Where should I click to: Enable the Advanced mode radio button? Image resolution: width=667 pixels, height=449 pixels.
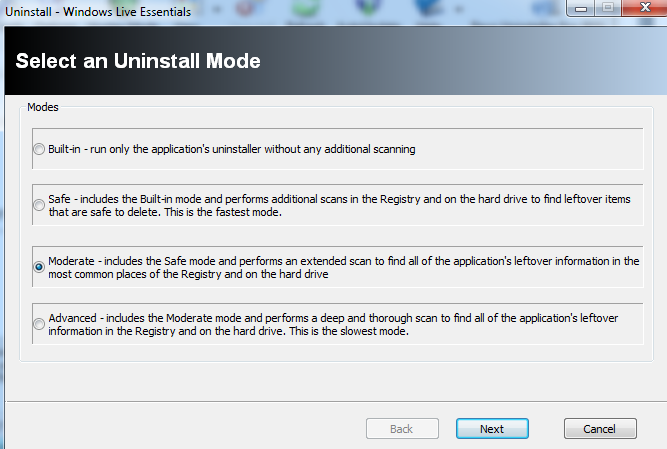39,324
